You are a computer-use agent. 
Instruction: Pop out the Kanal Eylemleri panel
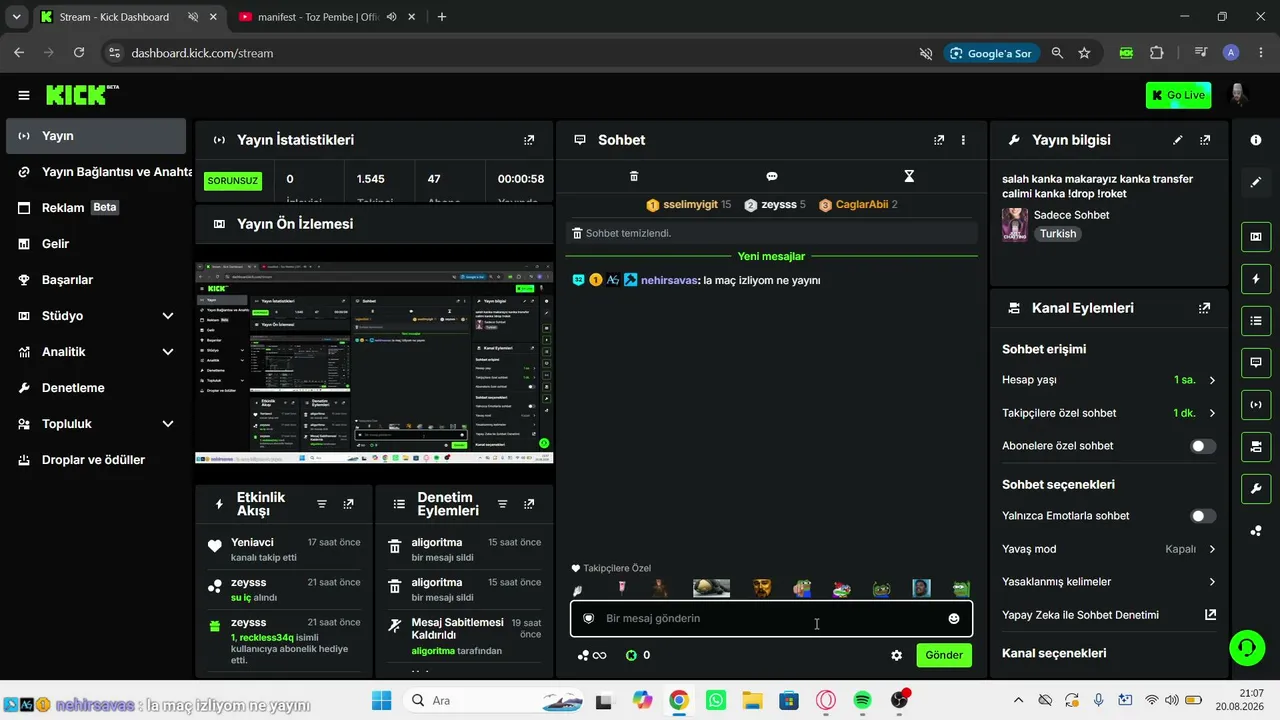point(1205,308)
